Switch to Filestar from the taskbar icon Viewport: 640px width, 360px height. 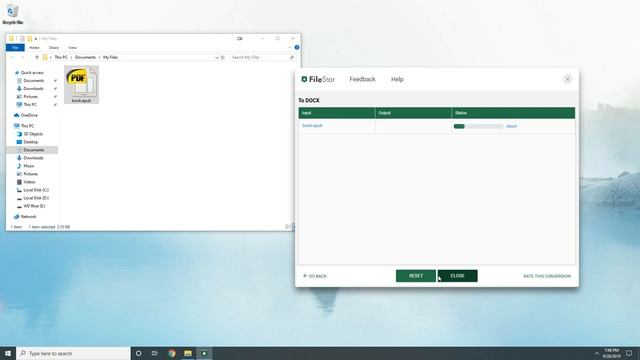click(x=204, y=353)
